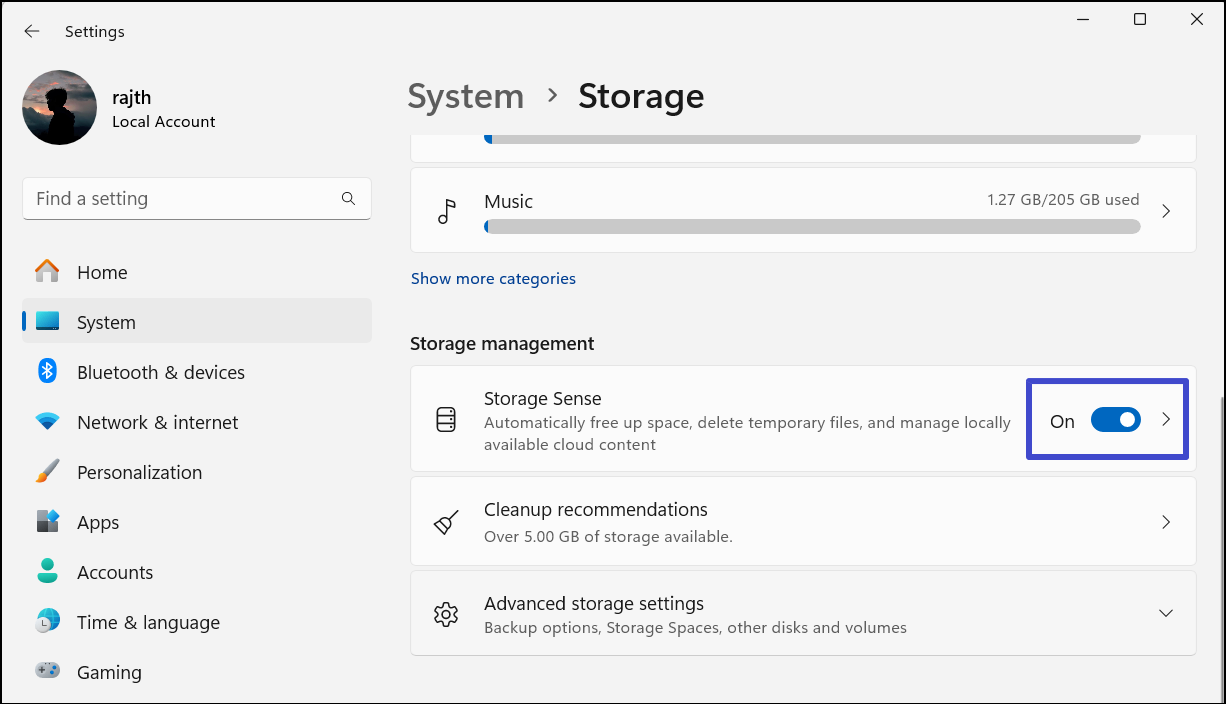The width and height of the screenshot is (1226, 704).
Task: Select the Personalization brush icon
Action: 47,471
